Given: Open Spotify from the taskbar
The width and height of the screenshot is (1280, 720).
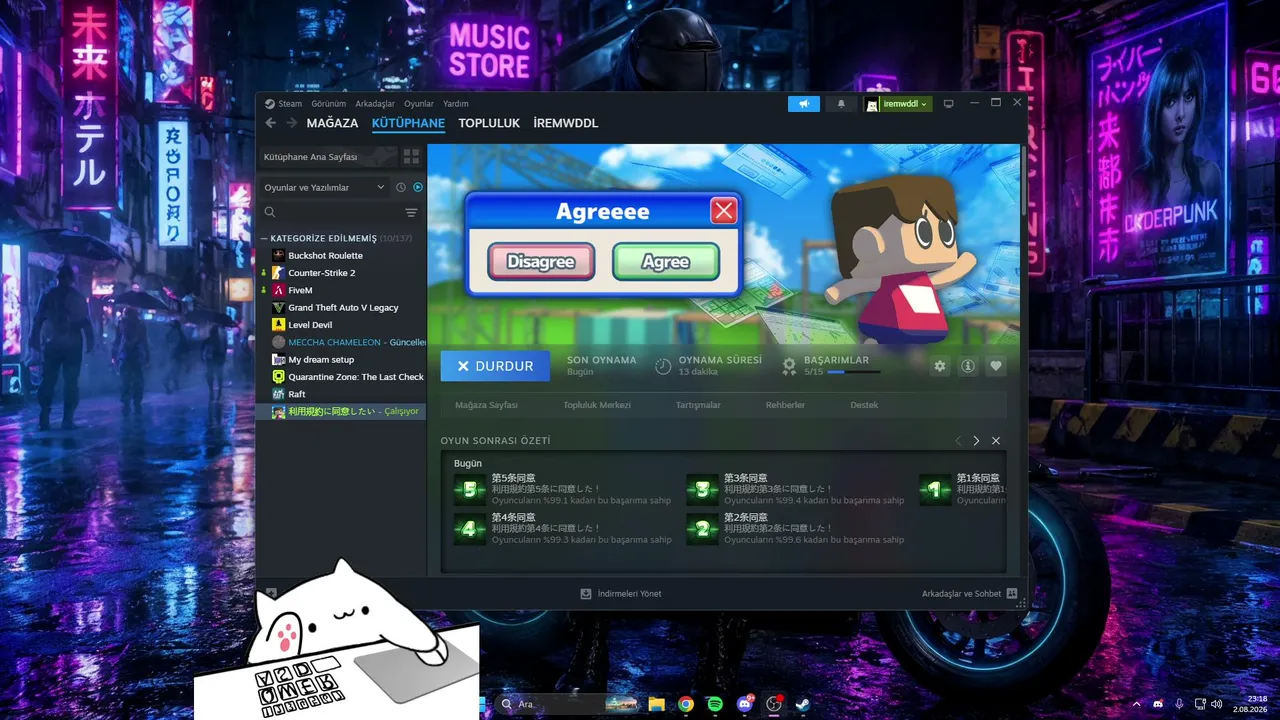Looking at the screenshot, I should tap(715, 704).
